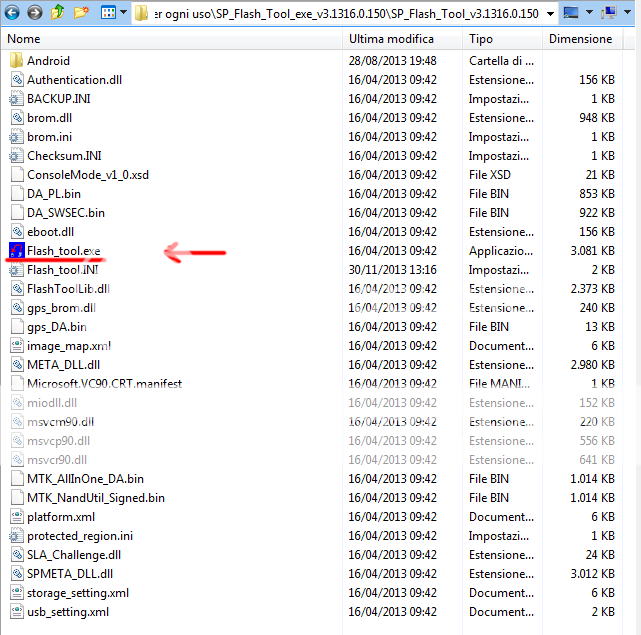This screenshot has height=635, width=641.
Task: Expand dropdown beside the monitor icon
Action: point(589,13)
